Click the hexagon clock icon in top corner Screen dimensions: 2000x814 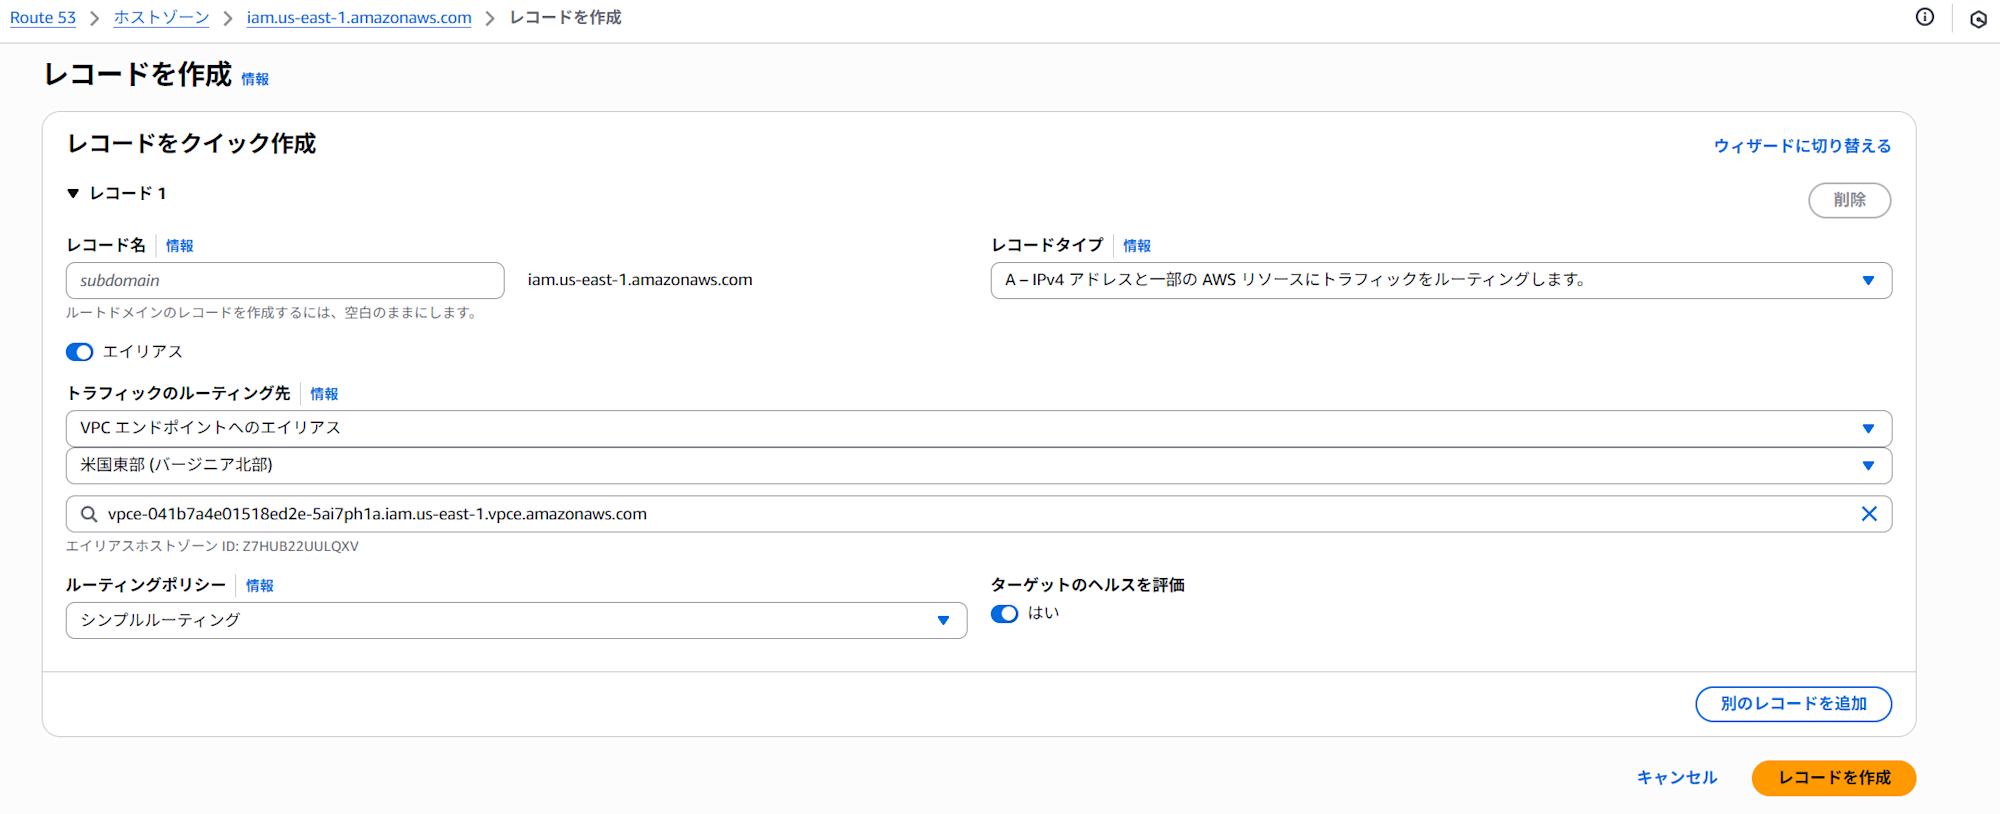tap(1978, 19)
